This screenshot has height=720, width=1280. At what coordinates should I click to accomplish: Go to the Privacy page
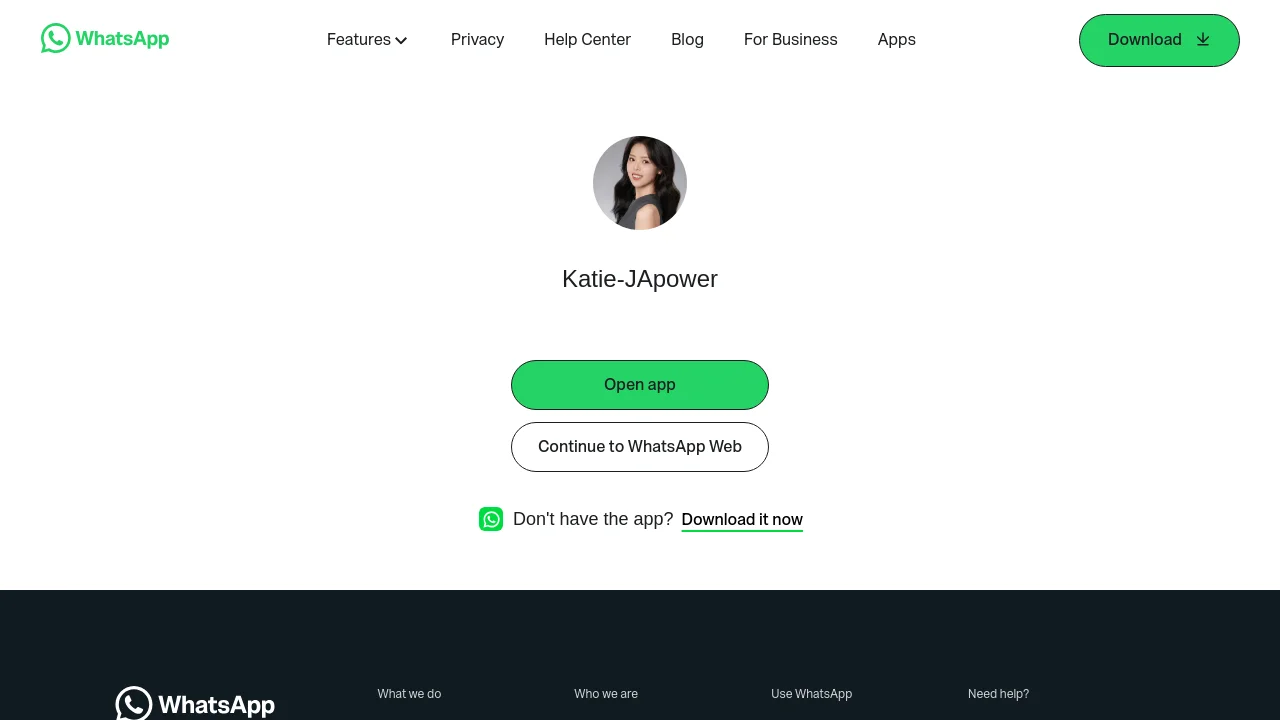tap(477, 40)
